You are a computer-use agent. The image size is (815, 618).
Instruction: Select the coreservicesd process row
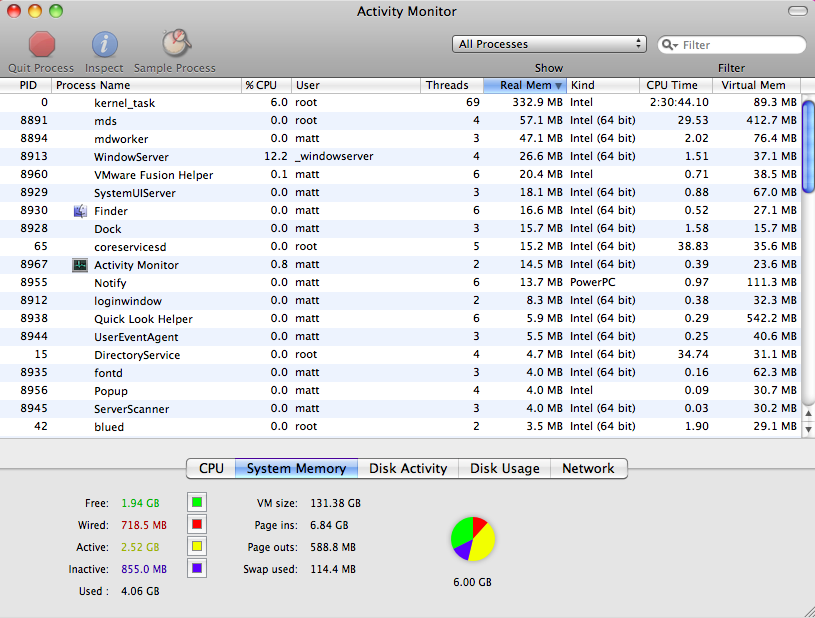point(400,247)
